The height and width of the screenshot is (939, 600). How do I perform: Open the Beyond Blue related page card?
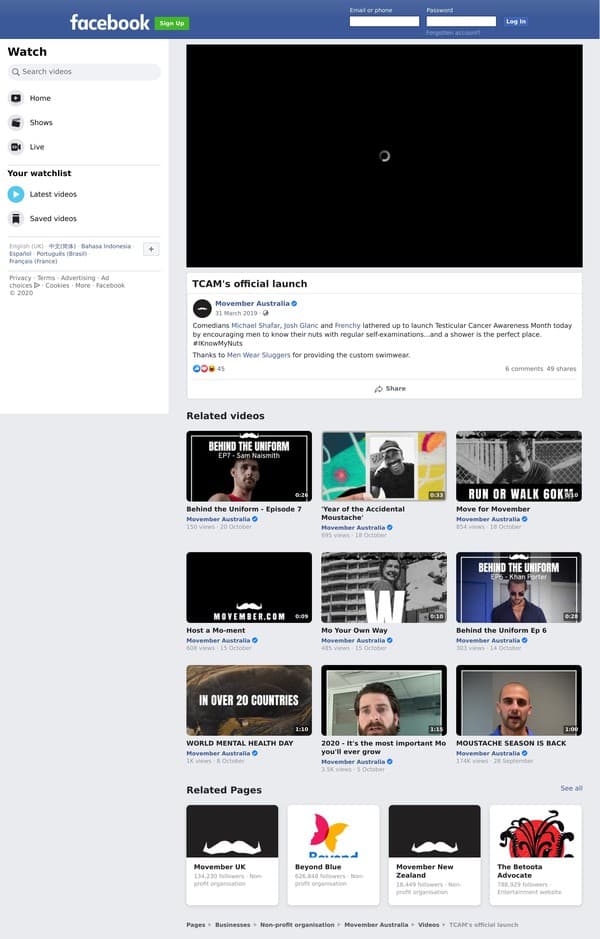[333, 855]
